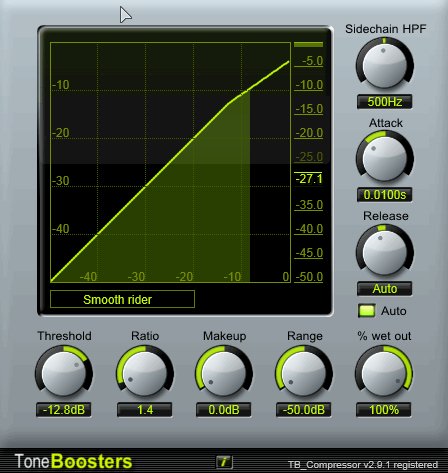Click the Threshold knob
This screenshot has height=473, width=448.
coord(64,373)
